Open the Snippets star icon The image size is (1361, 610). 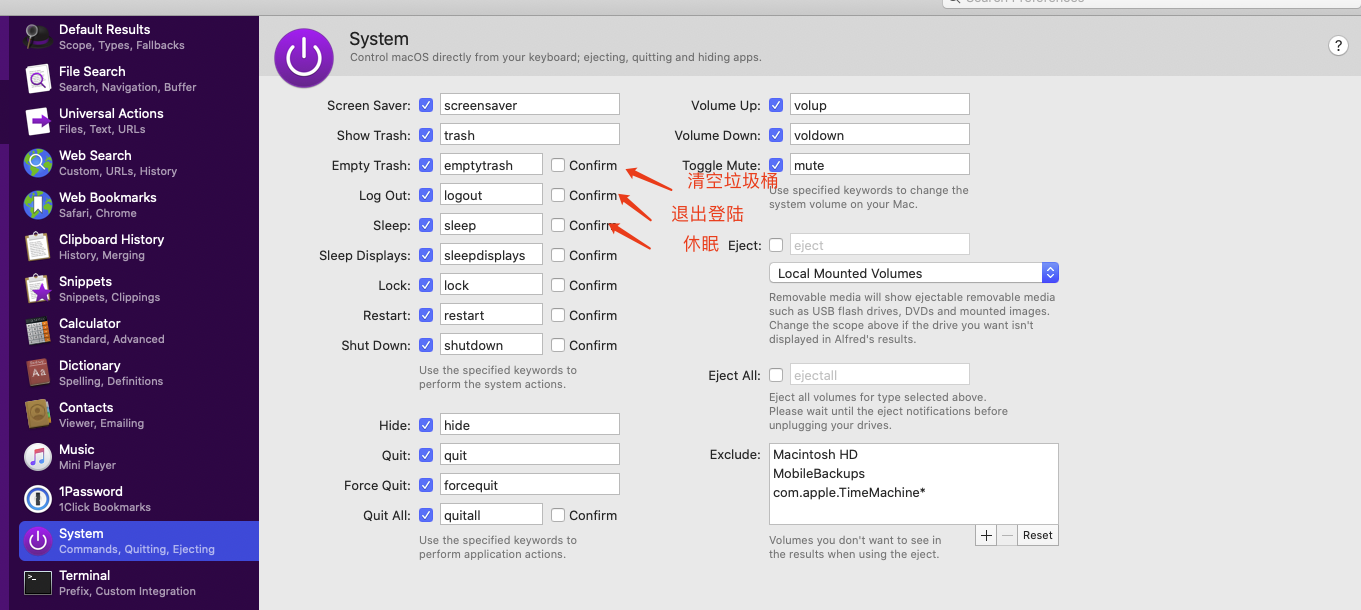tap(38, 289)
